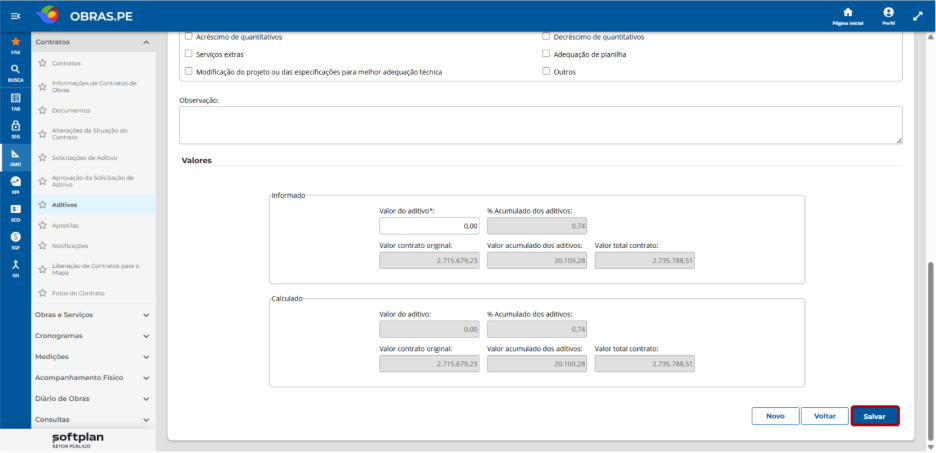Open the Apostilas menu item
Screen dimensions: 936x453
pos(65,226)
